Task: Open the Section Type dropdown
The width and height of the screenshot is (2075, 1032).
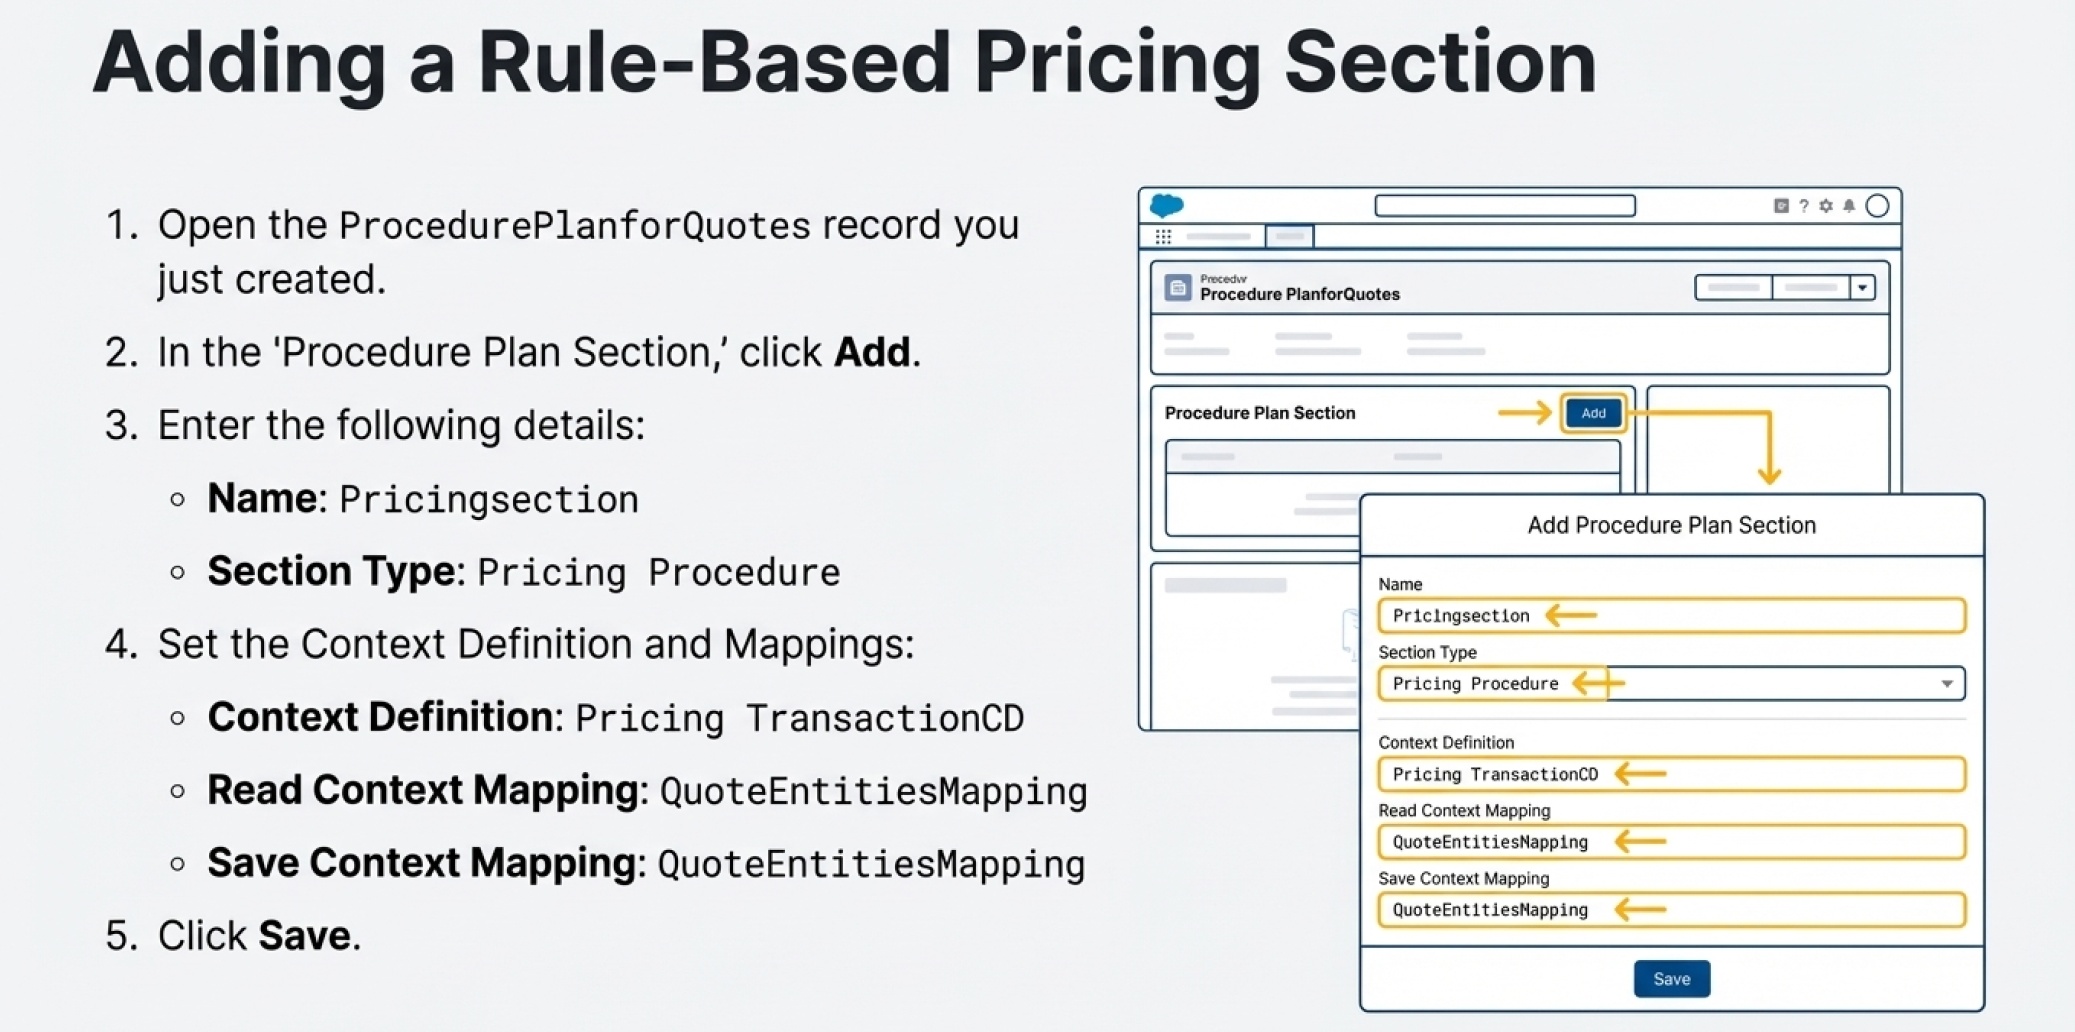Action: pos(1946,684)
